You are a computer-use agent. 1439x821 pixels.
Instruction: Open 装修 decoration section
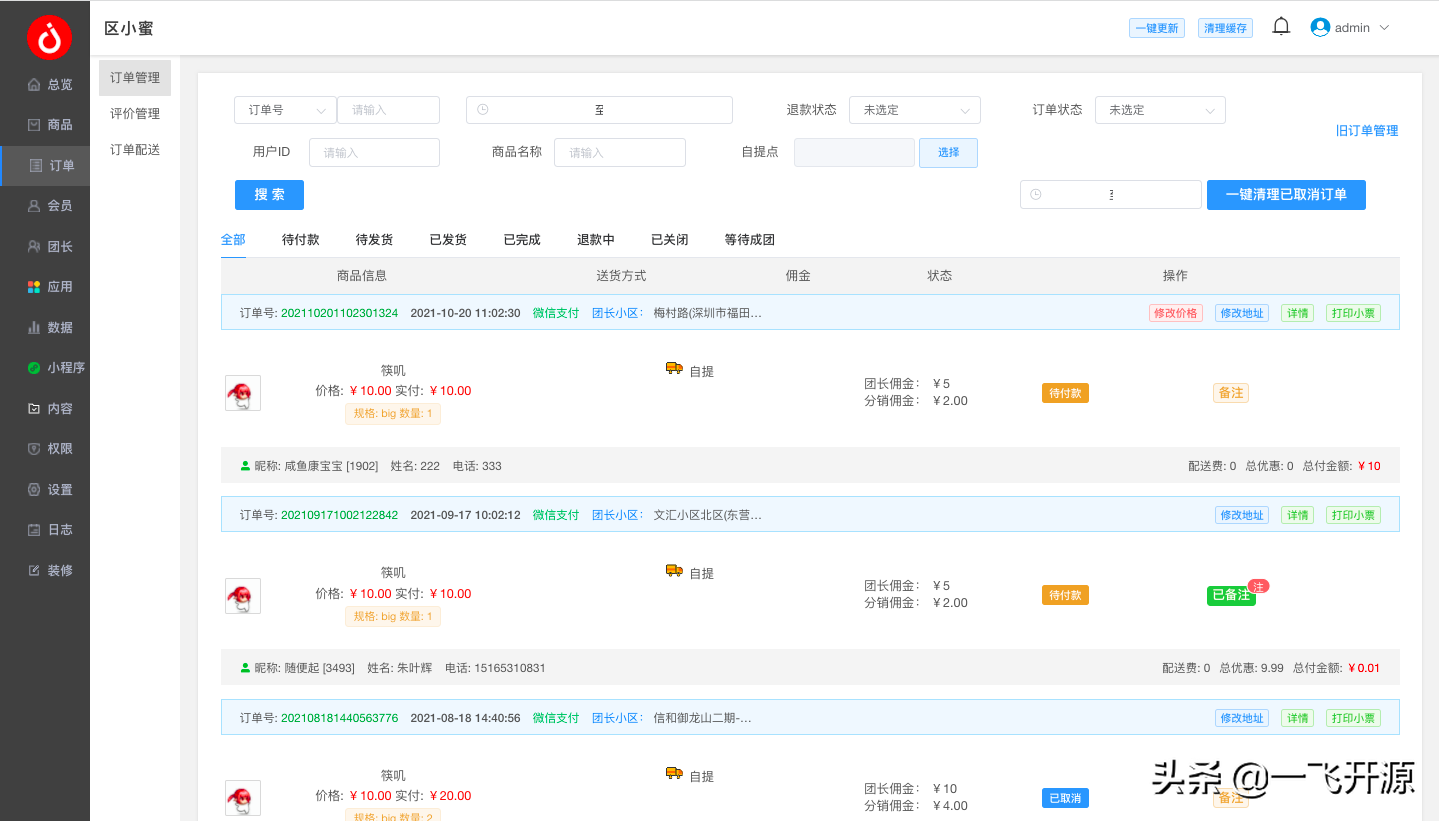pos(50,571)
